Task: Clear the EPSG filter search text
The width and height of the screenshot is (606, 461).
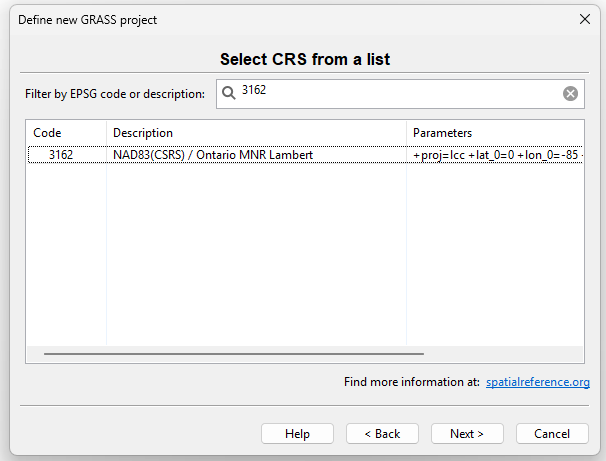Action: coord(570,94)
